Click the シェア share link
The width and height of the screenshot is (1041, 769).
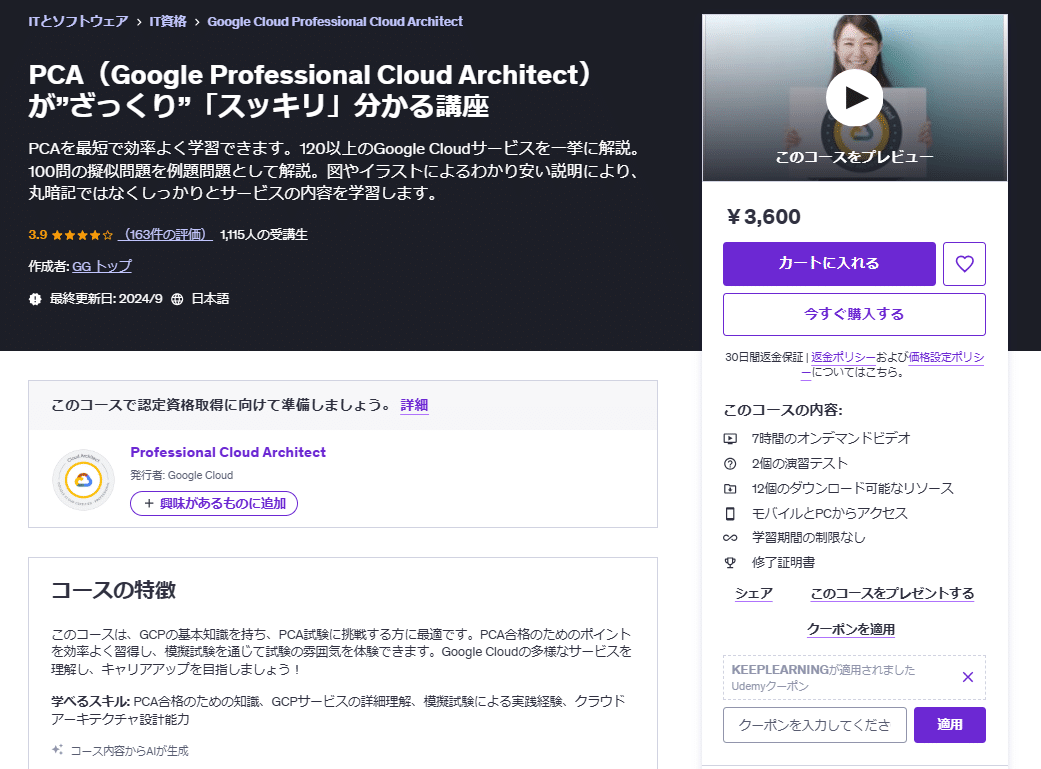click(754, 593)
